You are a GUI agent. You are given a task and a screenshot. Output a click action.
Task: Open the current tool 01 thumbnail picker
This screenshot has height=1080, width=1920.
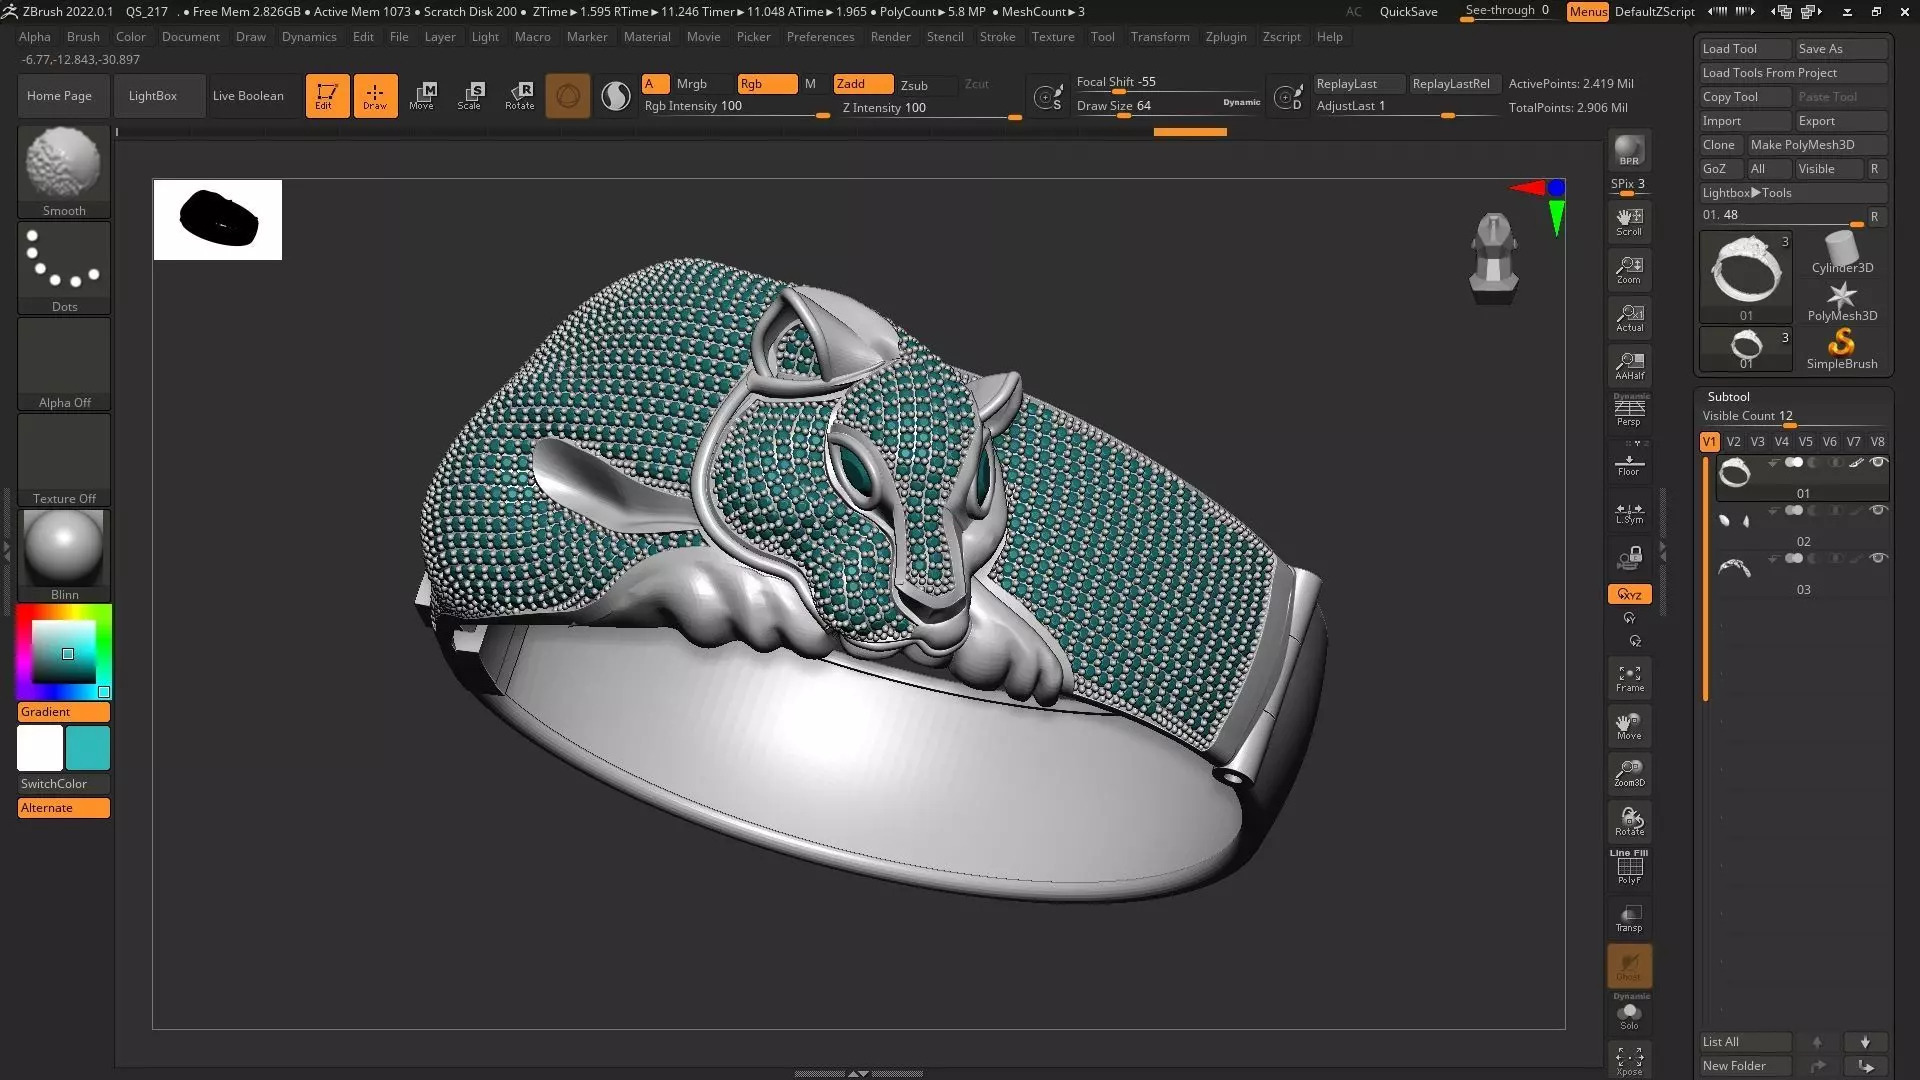pyautogui.click(x=1746, y=277)
